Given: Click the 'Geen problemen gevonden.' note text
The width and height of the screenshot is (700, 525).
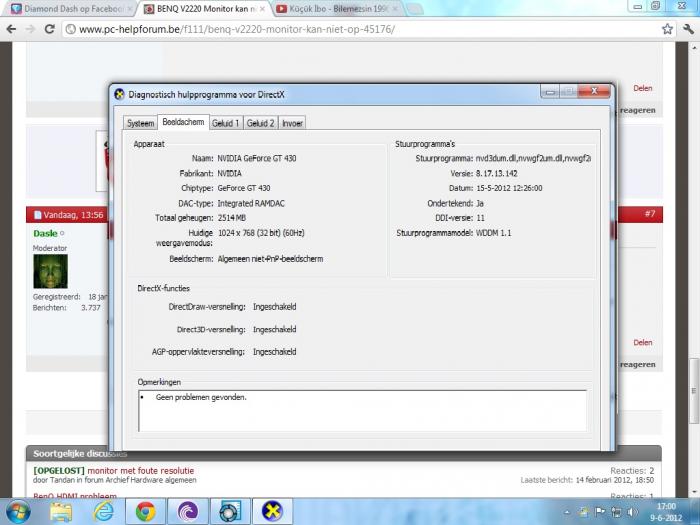Looking at the screenshot, I should [201, 397].
